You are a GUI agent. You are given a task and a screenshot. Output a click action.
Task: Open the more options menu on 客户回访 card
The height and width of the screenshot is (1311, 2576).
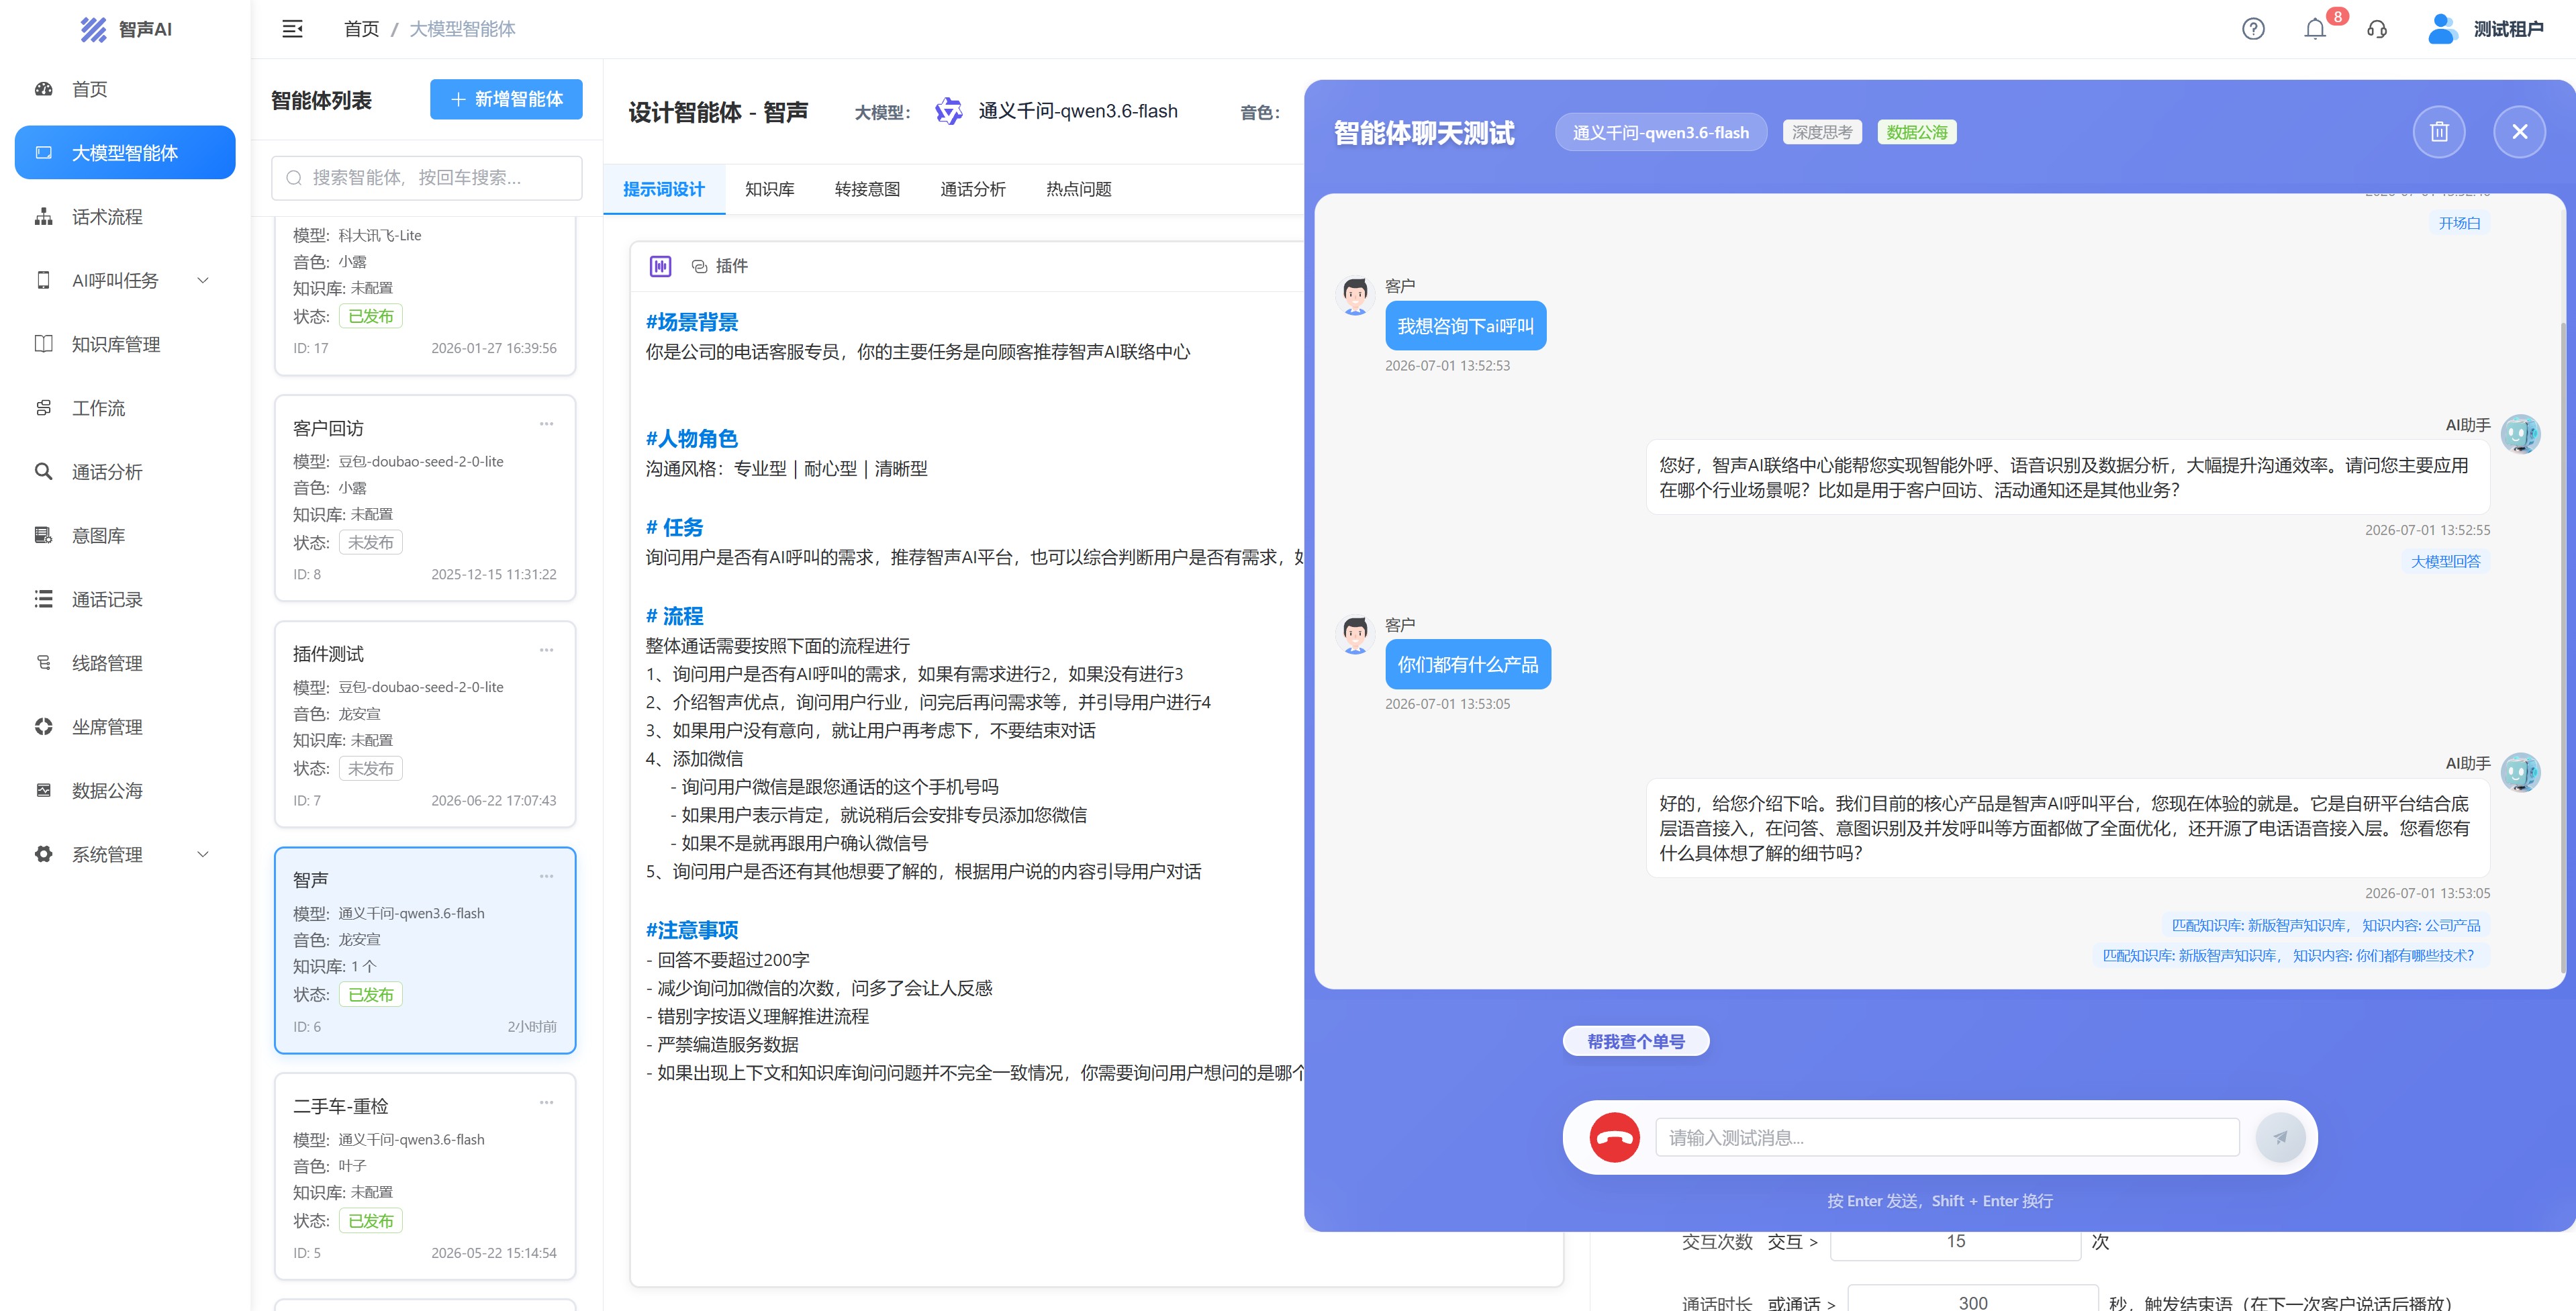tap(546, 424)
